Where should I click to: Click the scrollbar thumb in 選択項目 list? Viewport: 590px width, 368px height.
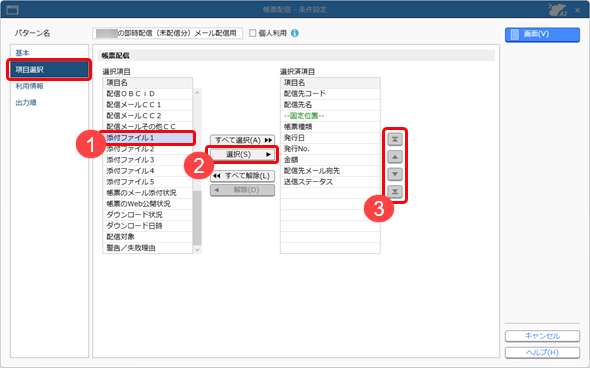coord(197,218)
